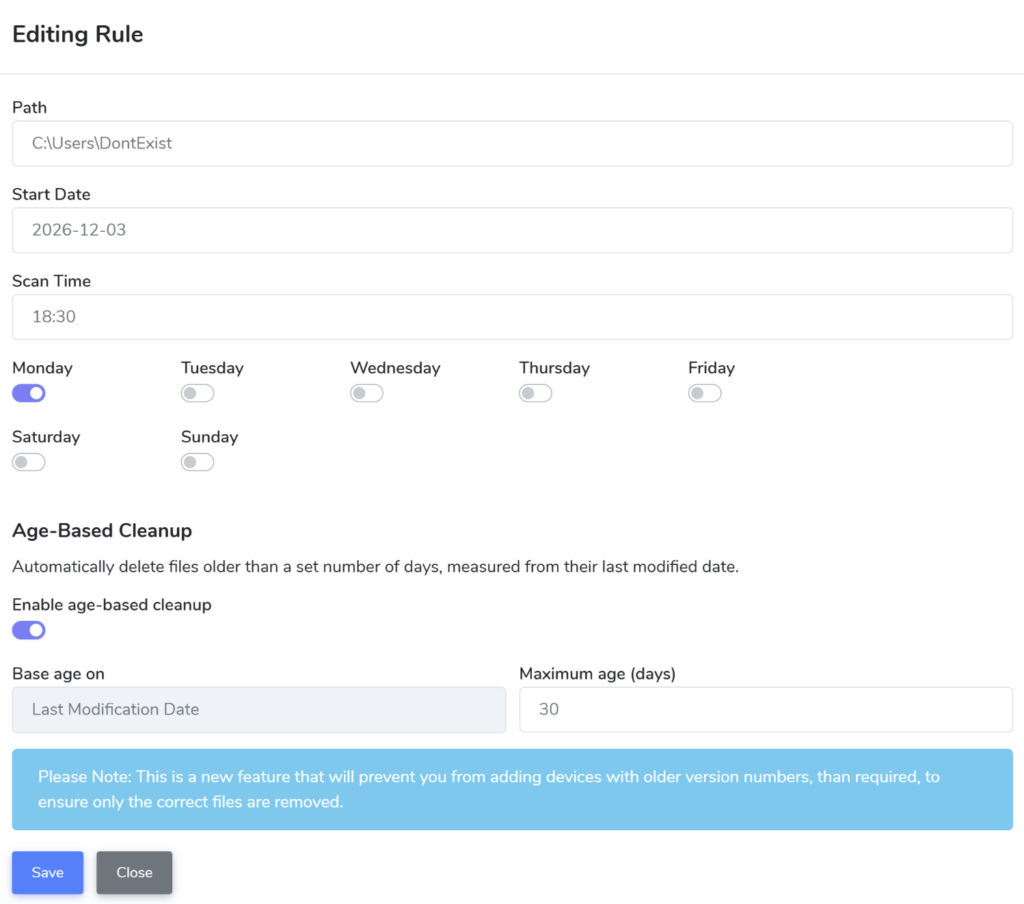This screenshot has height=904, width=1024.
Task: Click the Age-Based Cleanup heading
Action: (102, 530)
